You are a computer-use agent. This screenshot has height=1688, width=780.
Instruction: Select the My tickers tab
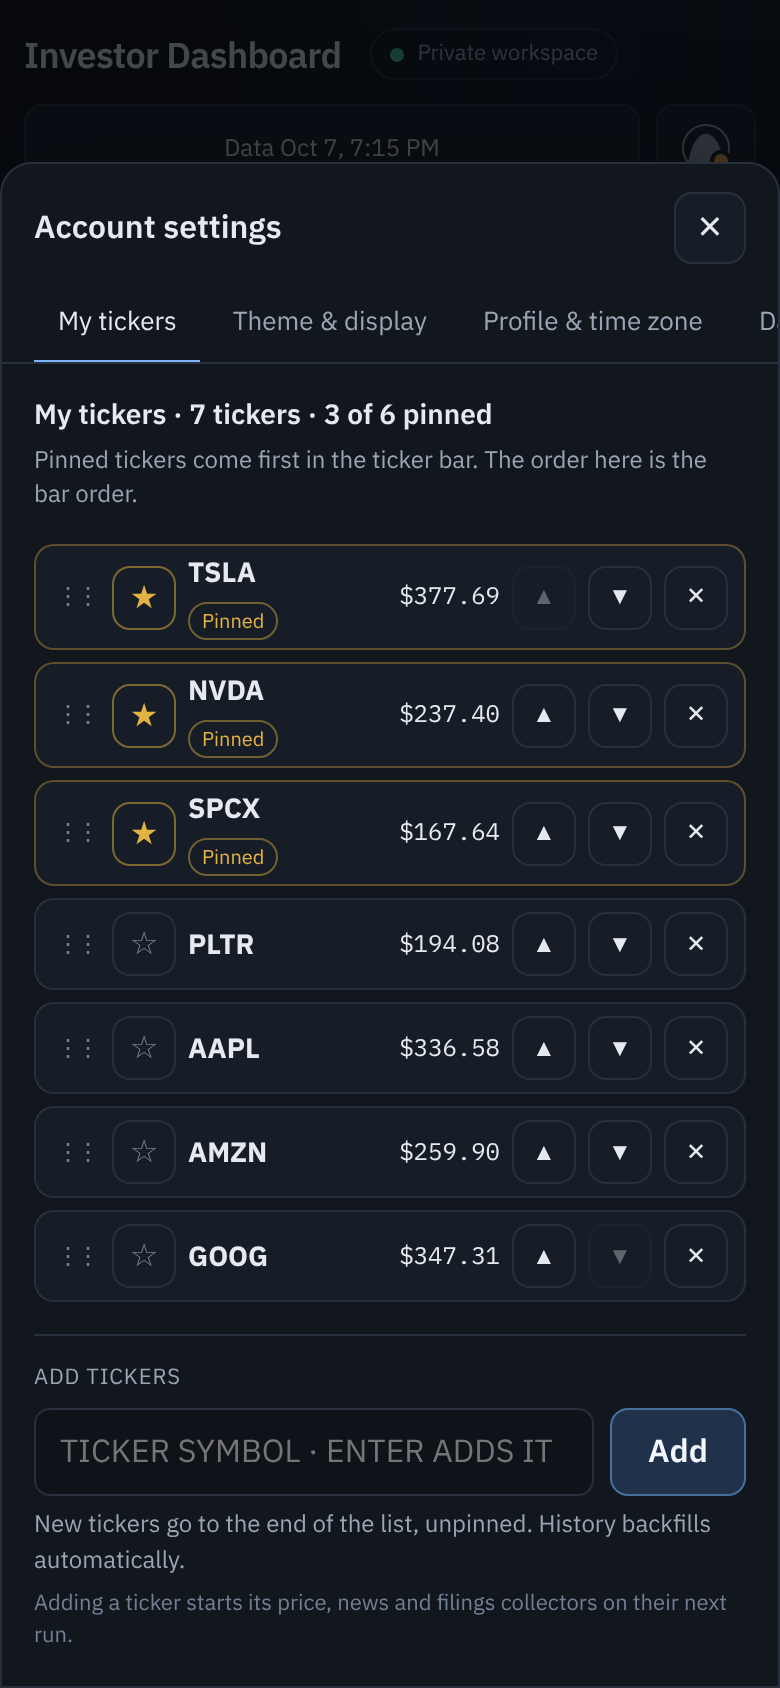pos(117,322)
